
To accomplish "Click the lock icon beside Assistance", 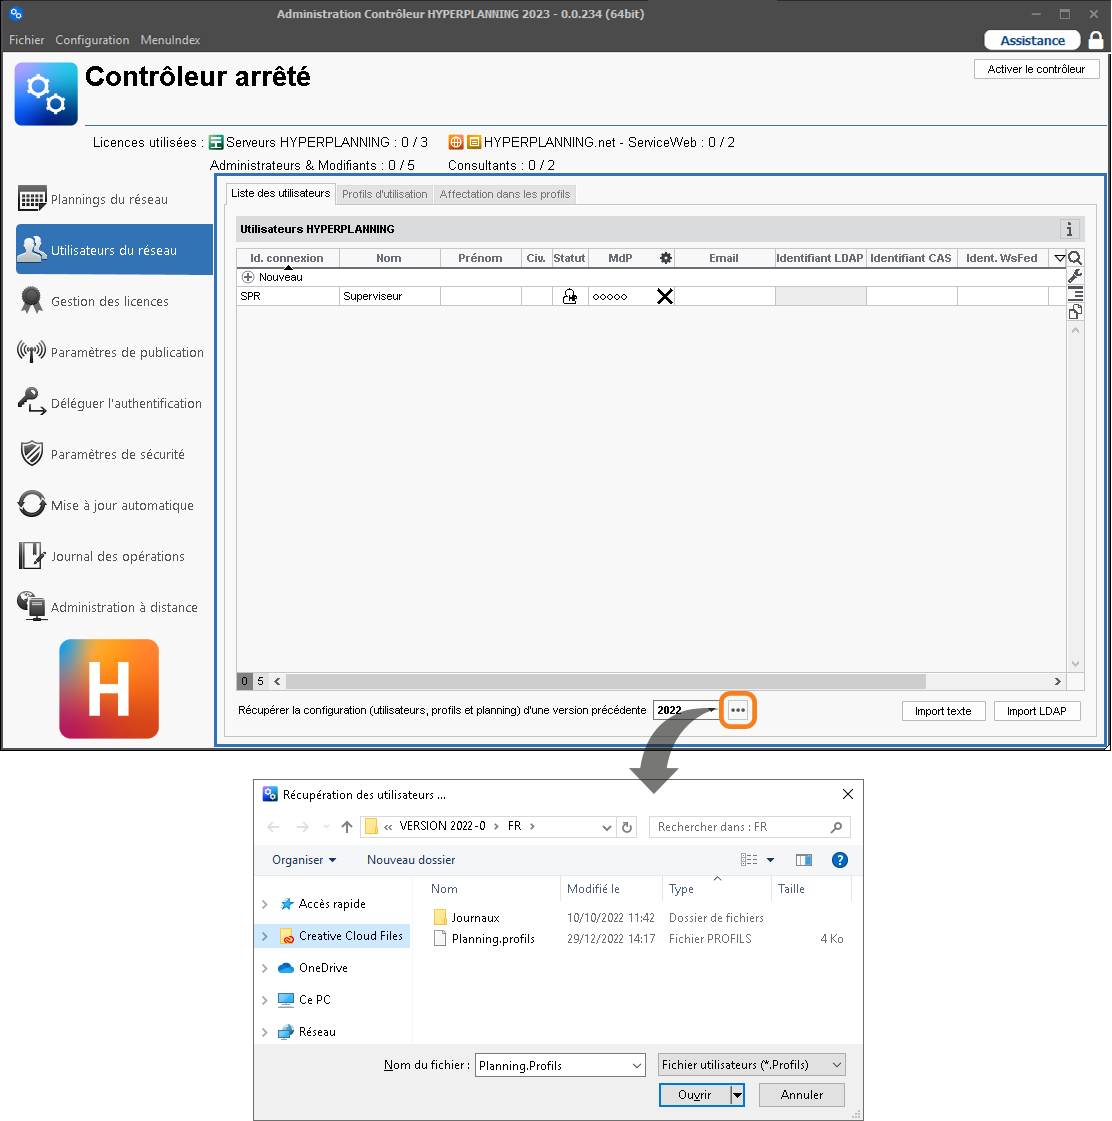I will (x=1096, y=40).
